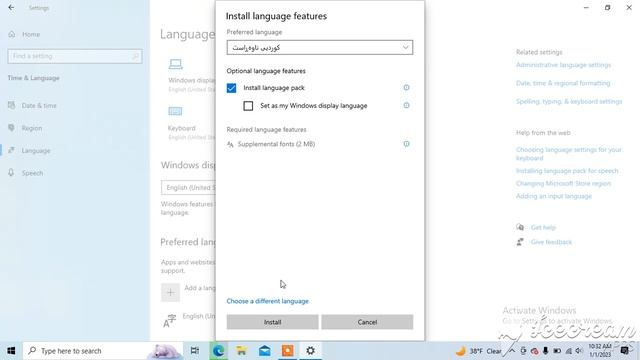Image resolution: width=640 pixels, height=360 pixels.
Task: Open Home in Settings sidebar
Action: click(31, 34)
